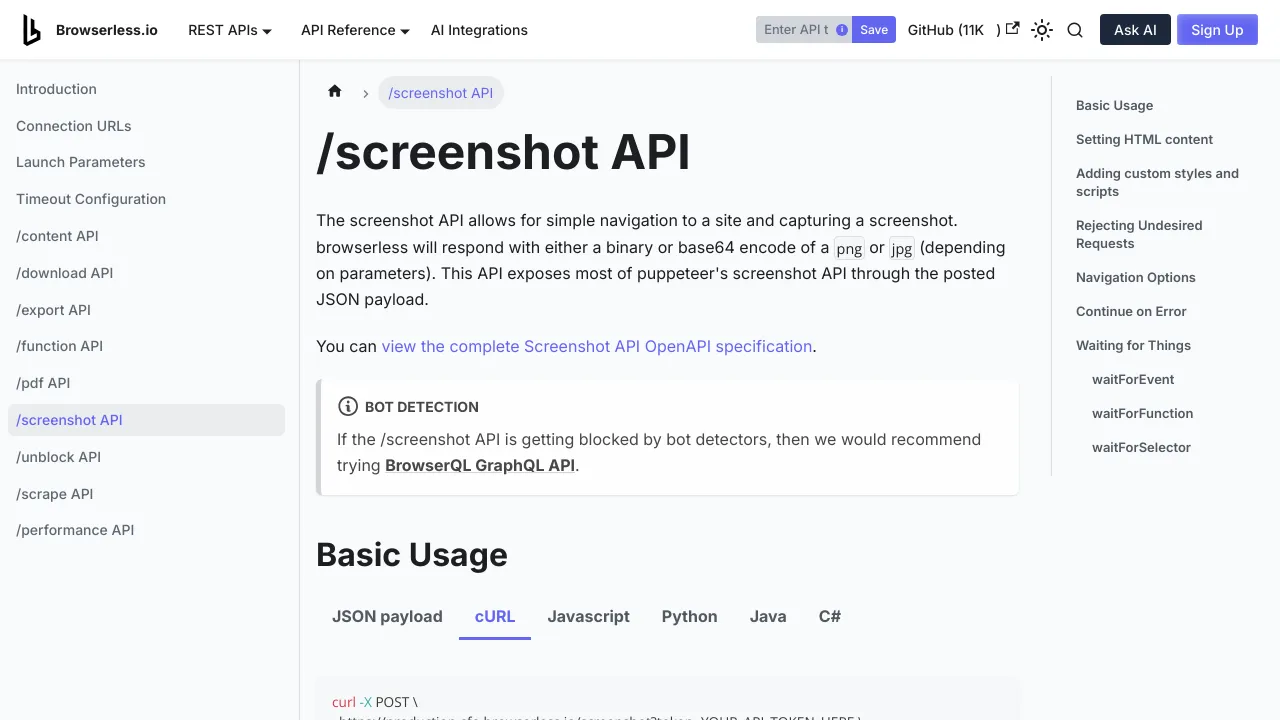Image resolution: width=1280 pixels, height=720 pixels.
Task: Click the API token info icon
Action: click(x=842, y=30)
